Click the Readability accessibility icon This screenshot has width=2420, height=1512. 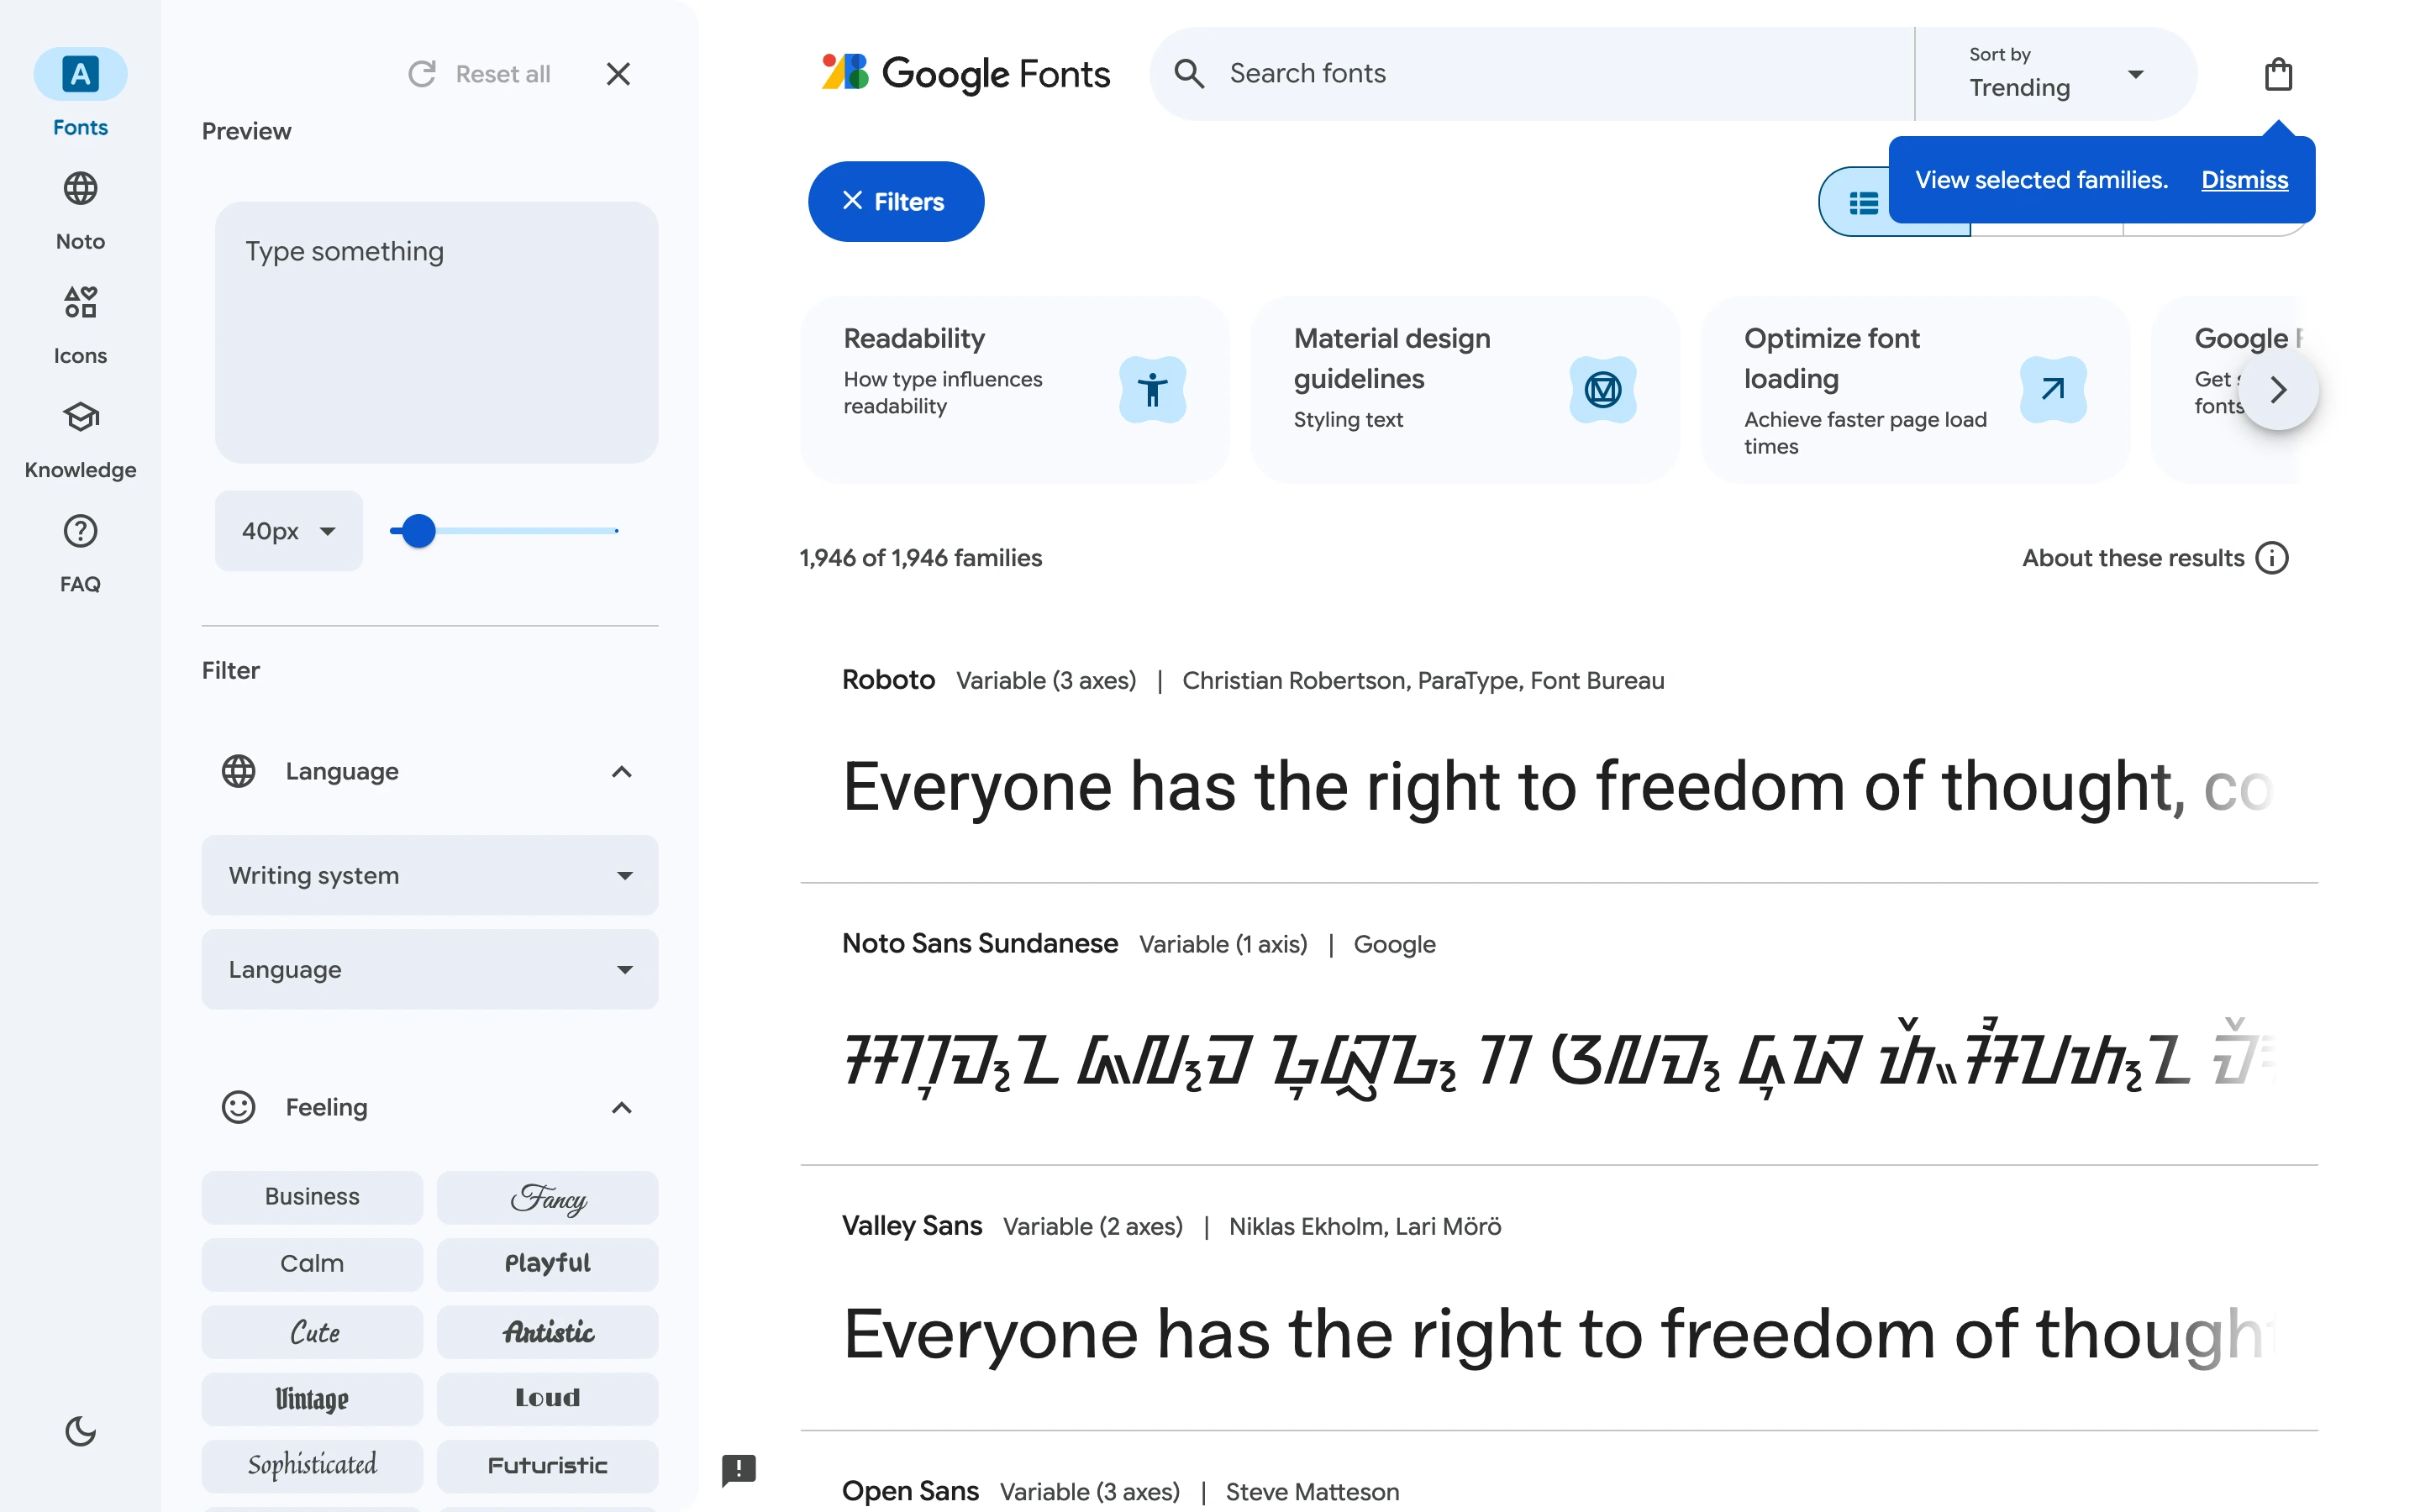pos(1152,389)
